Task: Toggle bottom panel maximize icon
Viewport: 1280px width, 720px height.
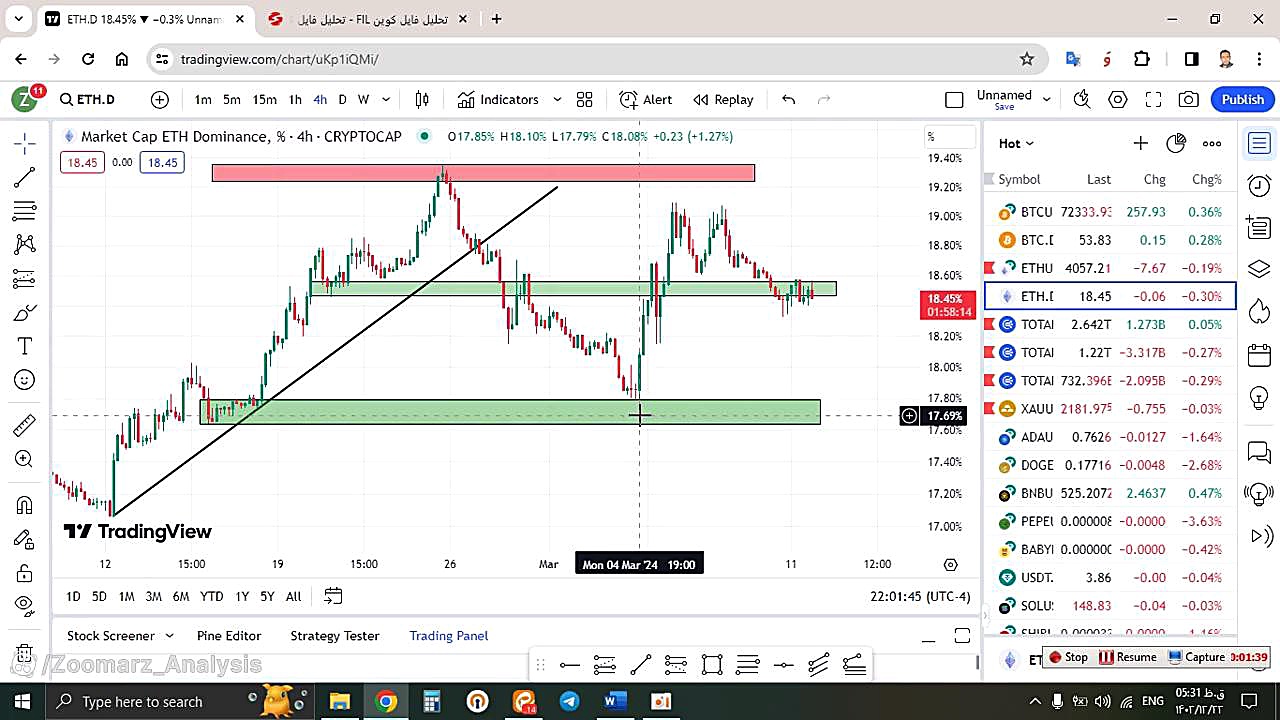Action: (962, 636)
